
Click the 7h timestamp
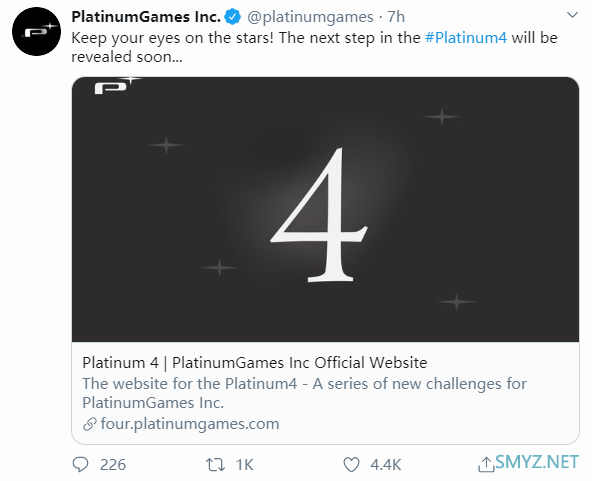(396, 17)
